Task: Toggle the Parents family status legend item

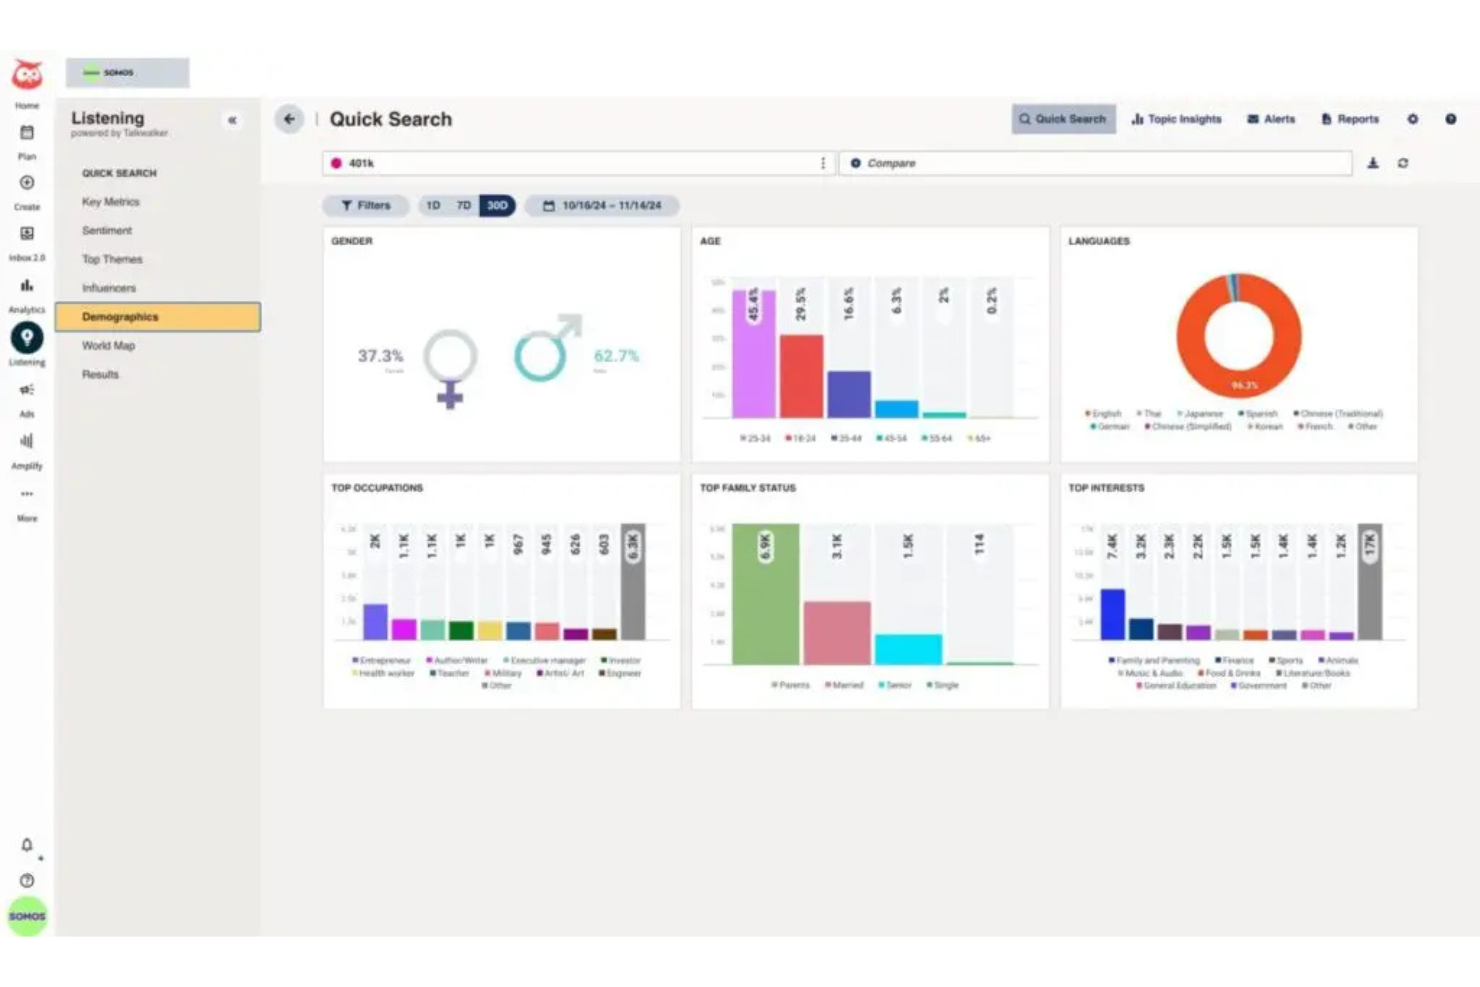Action: pyautogui.click(x=791, y=686)
